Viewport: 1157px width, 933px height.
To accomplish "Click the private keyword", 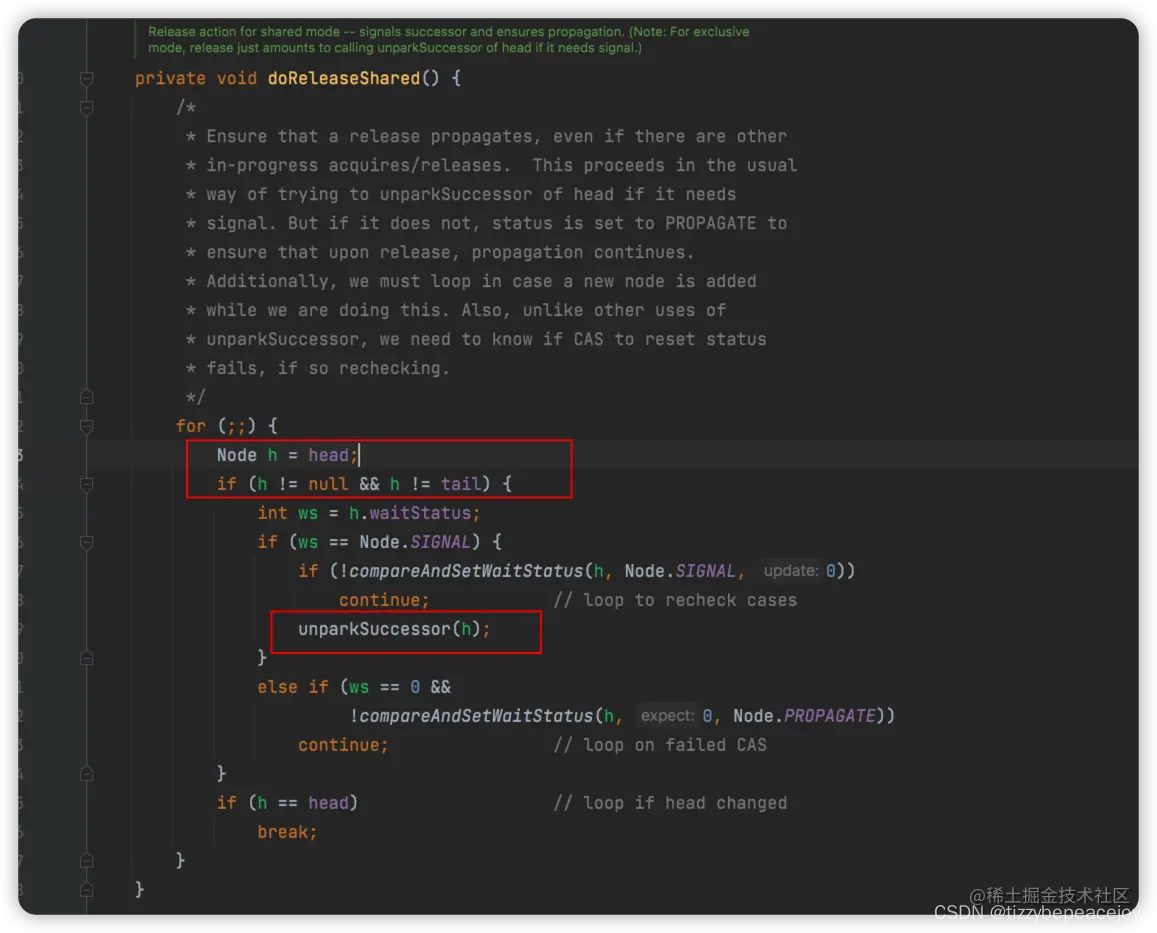I will click(170, 78).
